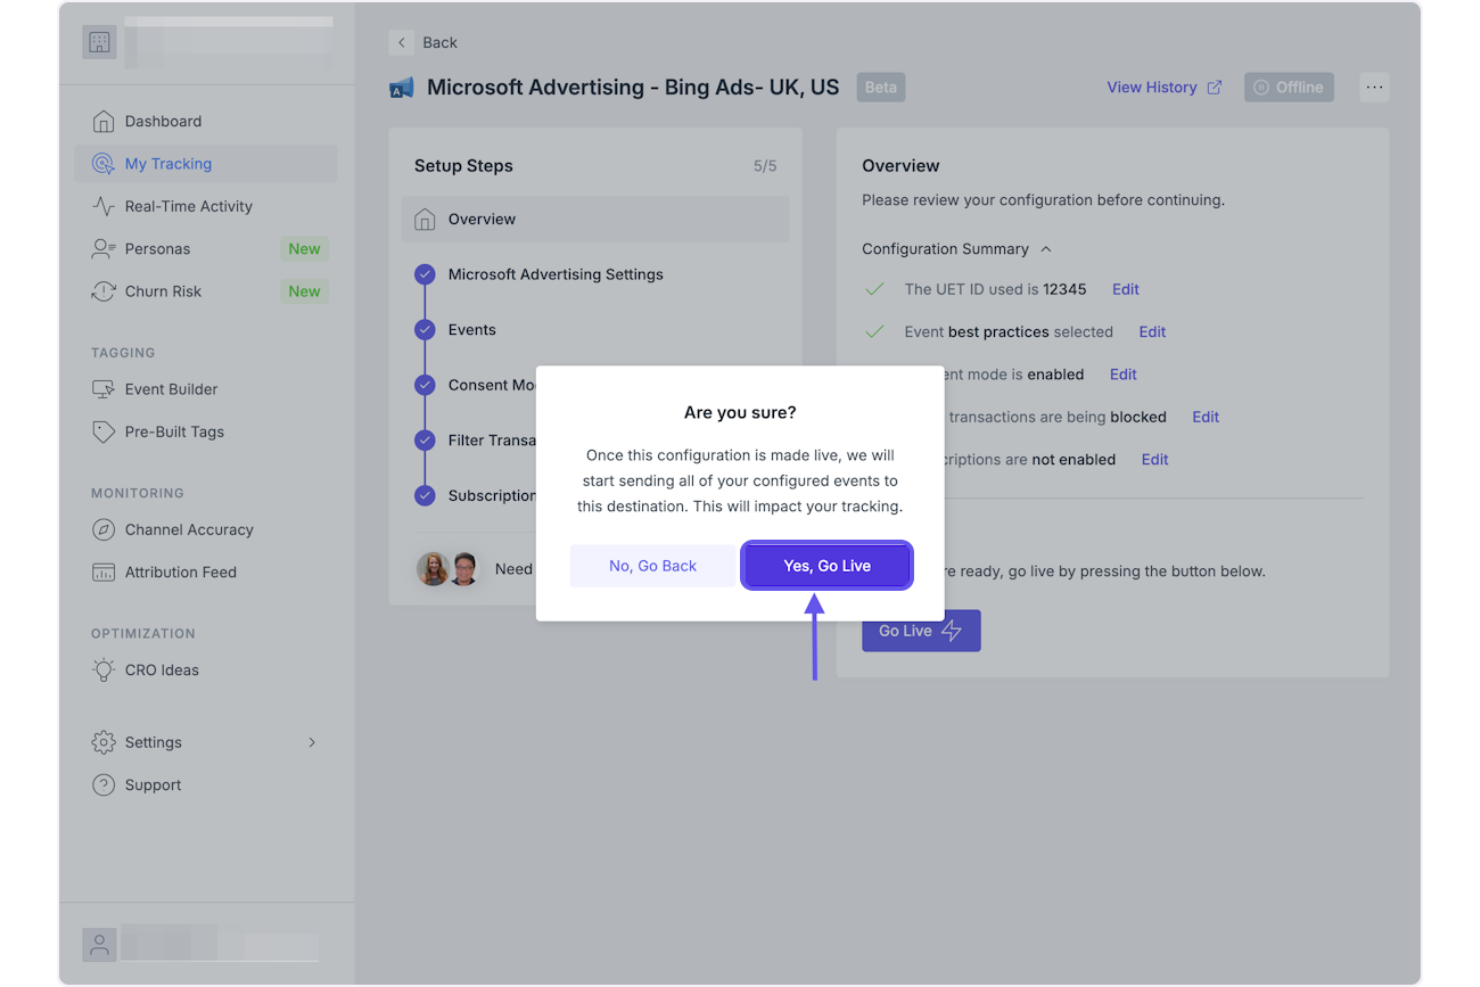Collapse Configuration Summary section
This screenshot has width=1480, height=987.
956,249
